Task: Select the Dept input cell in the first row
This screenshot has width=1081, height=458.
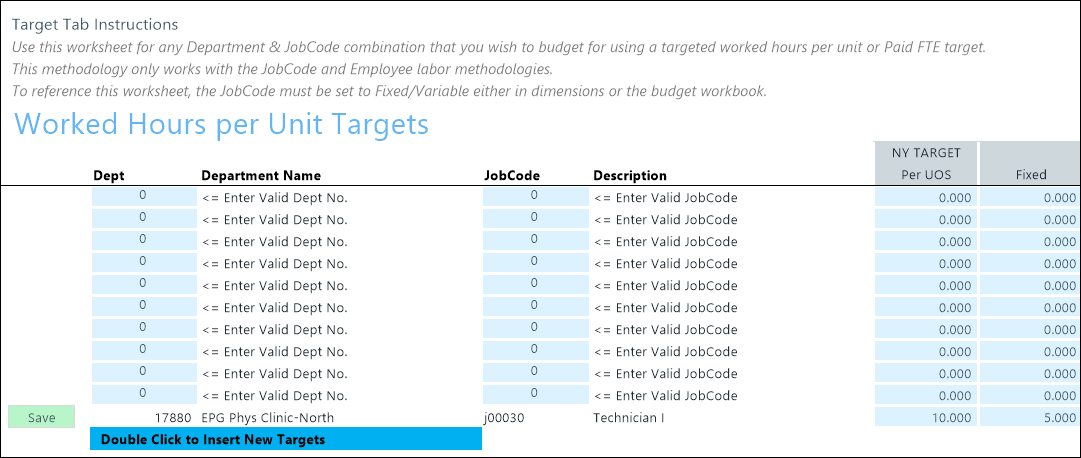Action: point(143,197)
